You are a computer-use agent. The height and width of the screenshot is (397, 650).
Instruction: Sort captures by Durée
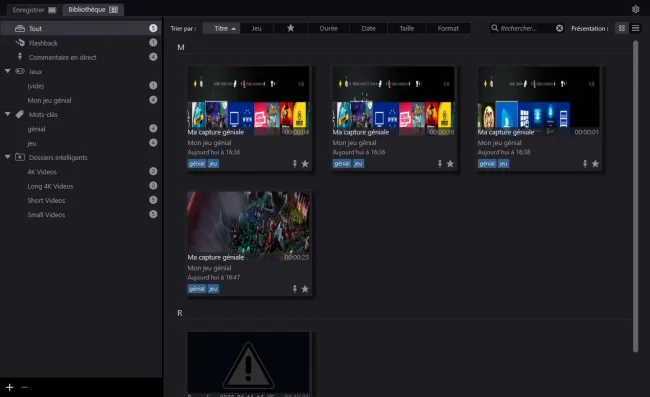click(x=328, y=28)
